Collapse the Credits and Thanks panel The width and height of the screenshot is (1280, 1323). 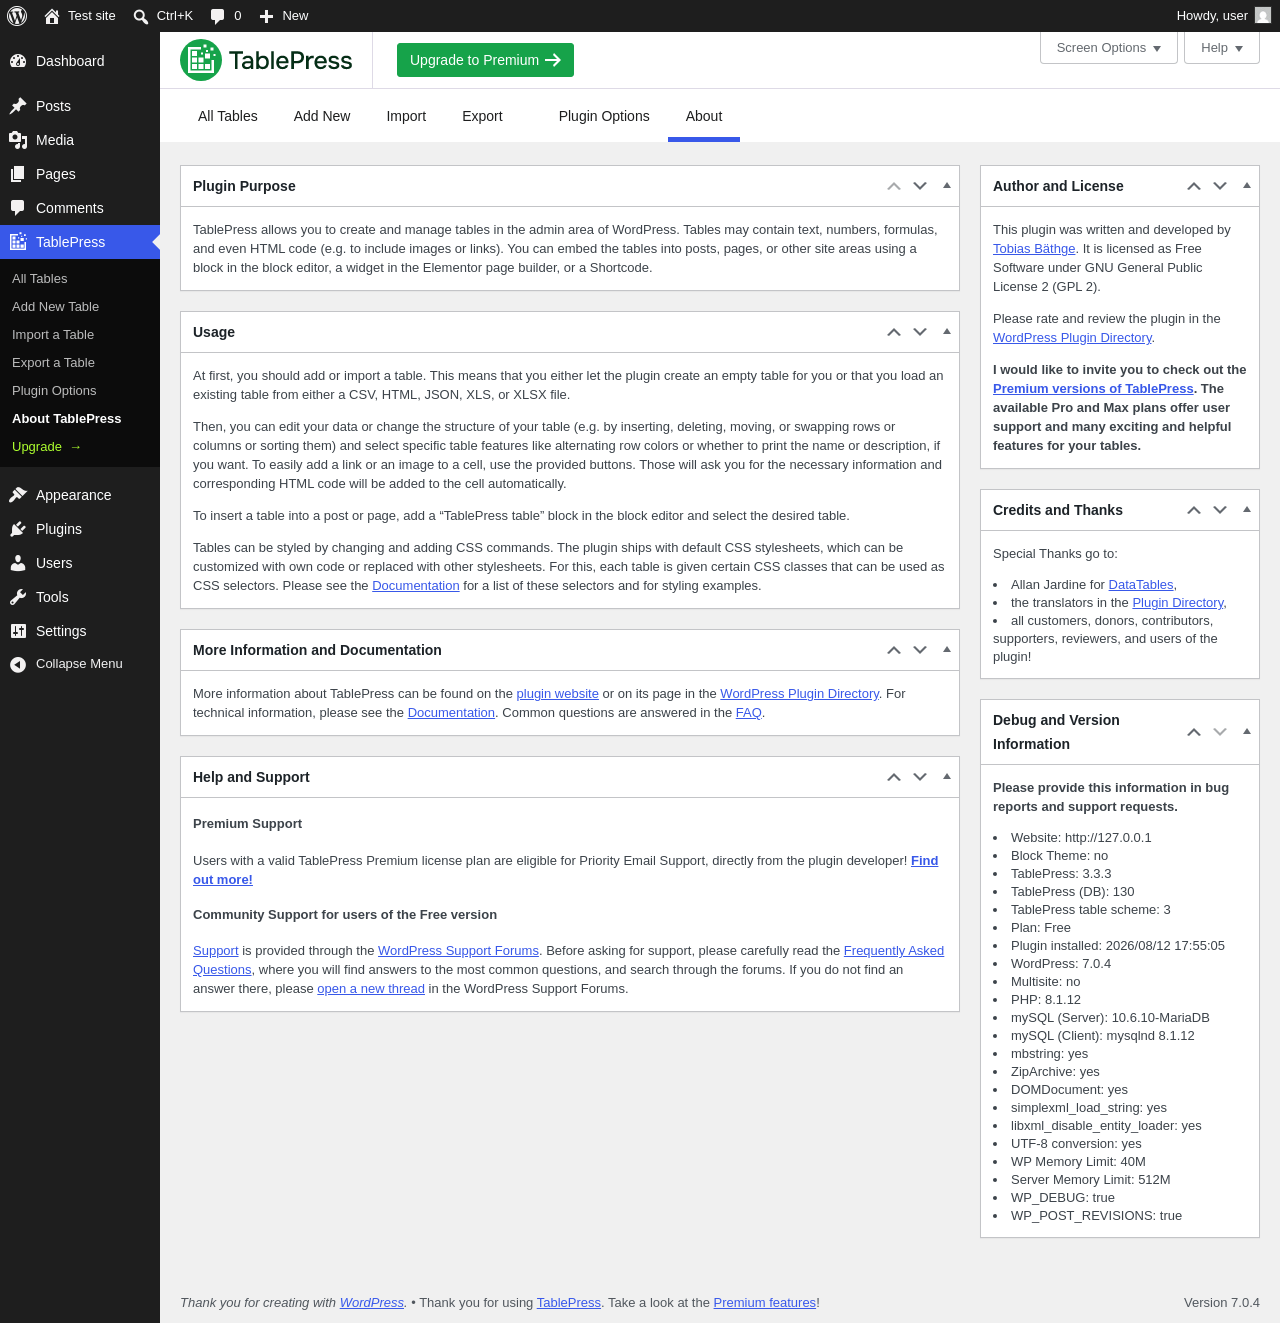1247,510
